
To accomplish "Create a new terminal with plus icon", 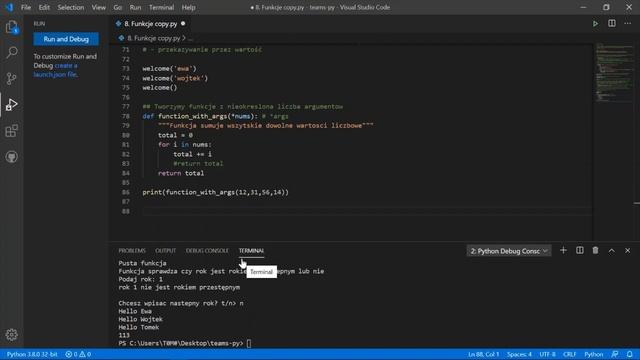I will click(563, 251).
